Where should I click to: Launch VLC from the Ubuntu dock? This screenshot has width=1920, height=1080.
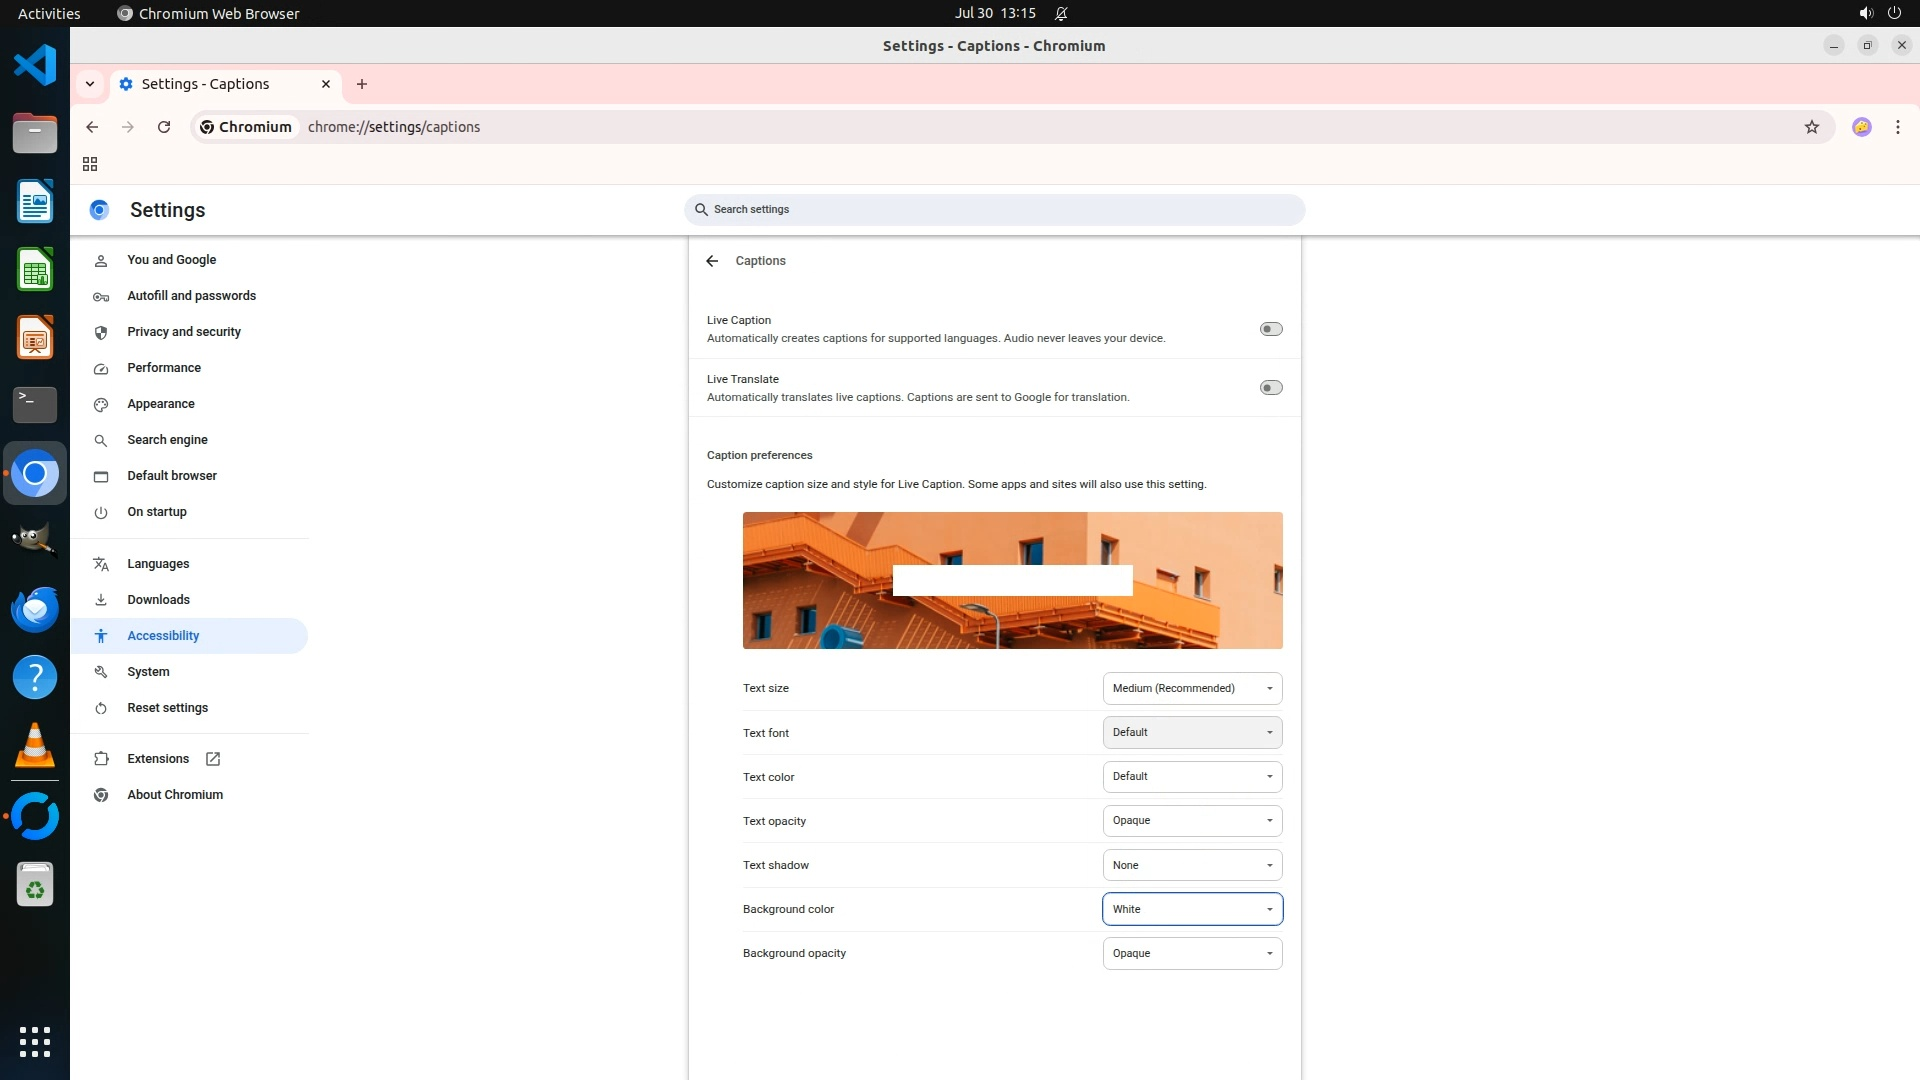(x=35, y=745)
